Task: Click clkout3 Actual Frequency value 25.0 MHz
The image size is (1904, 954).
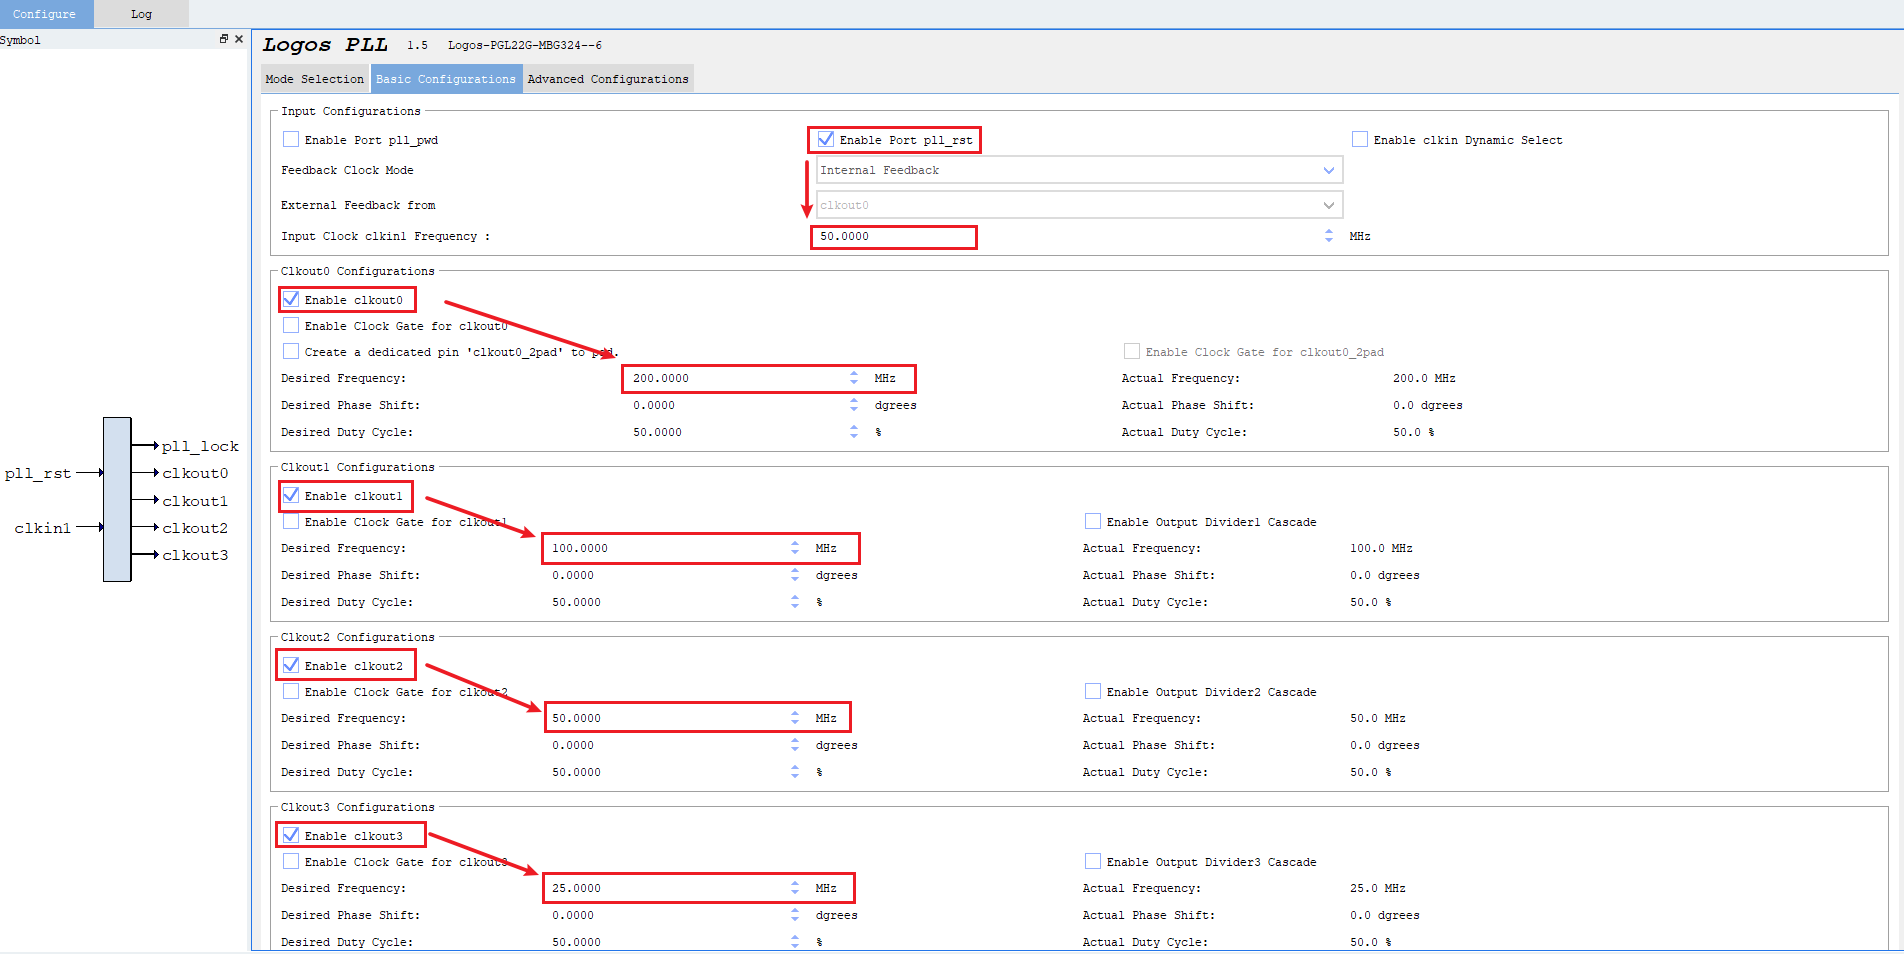Action: (1377, 888)
